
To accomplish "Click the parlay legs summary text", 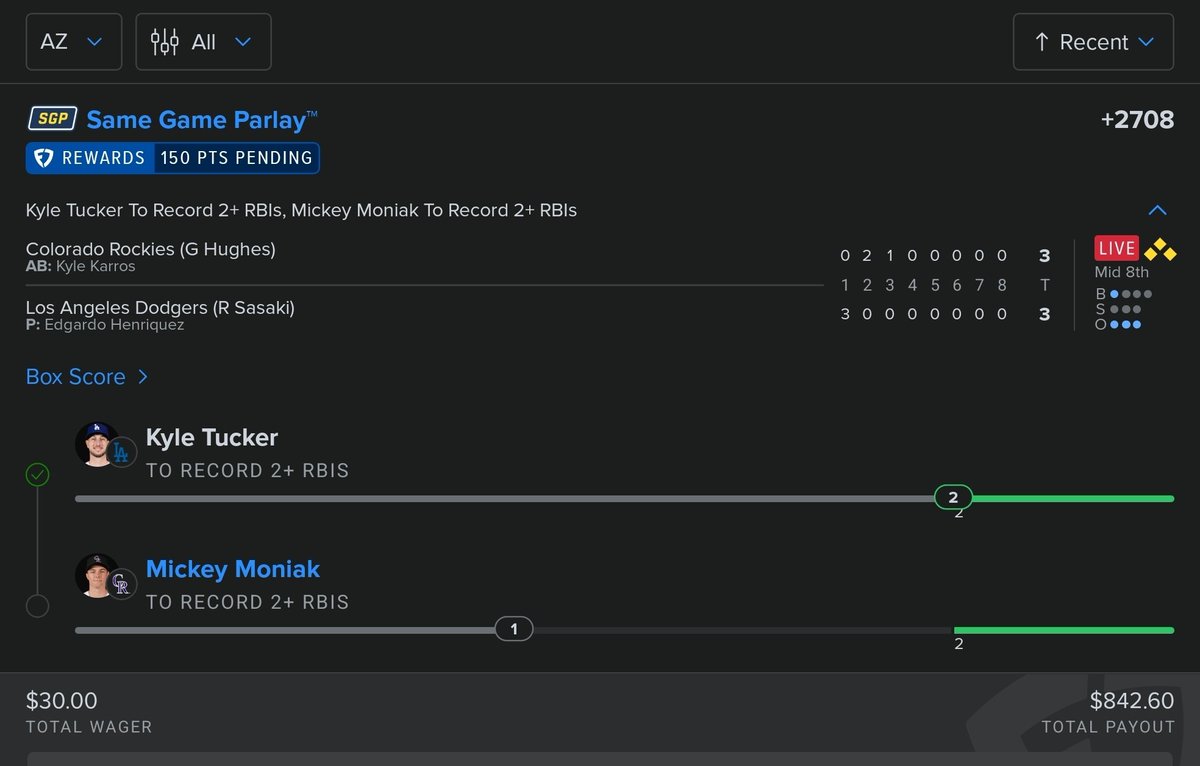I will click(x=301, y=211).
